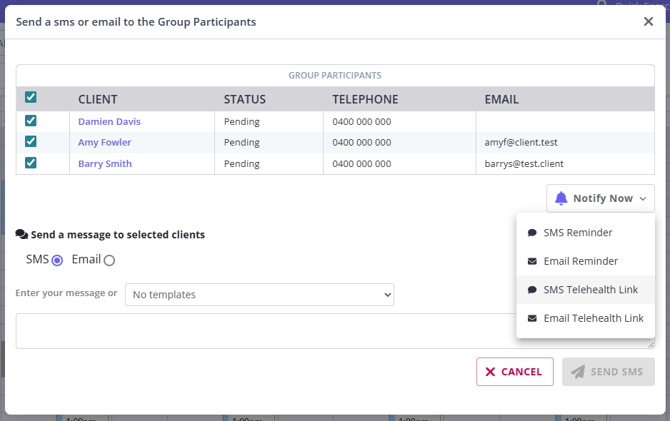Select the Email radio button
This screenshot has height=421, width=670.
point(109,260)
